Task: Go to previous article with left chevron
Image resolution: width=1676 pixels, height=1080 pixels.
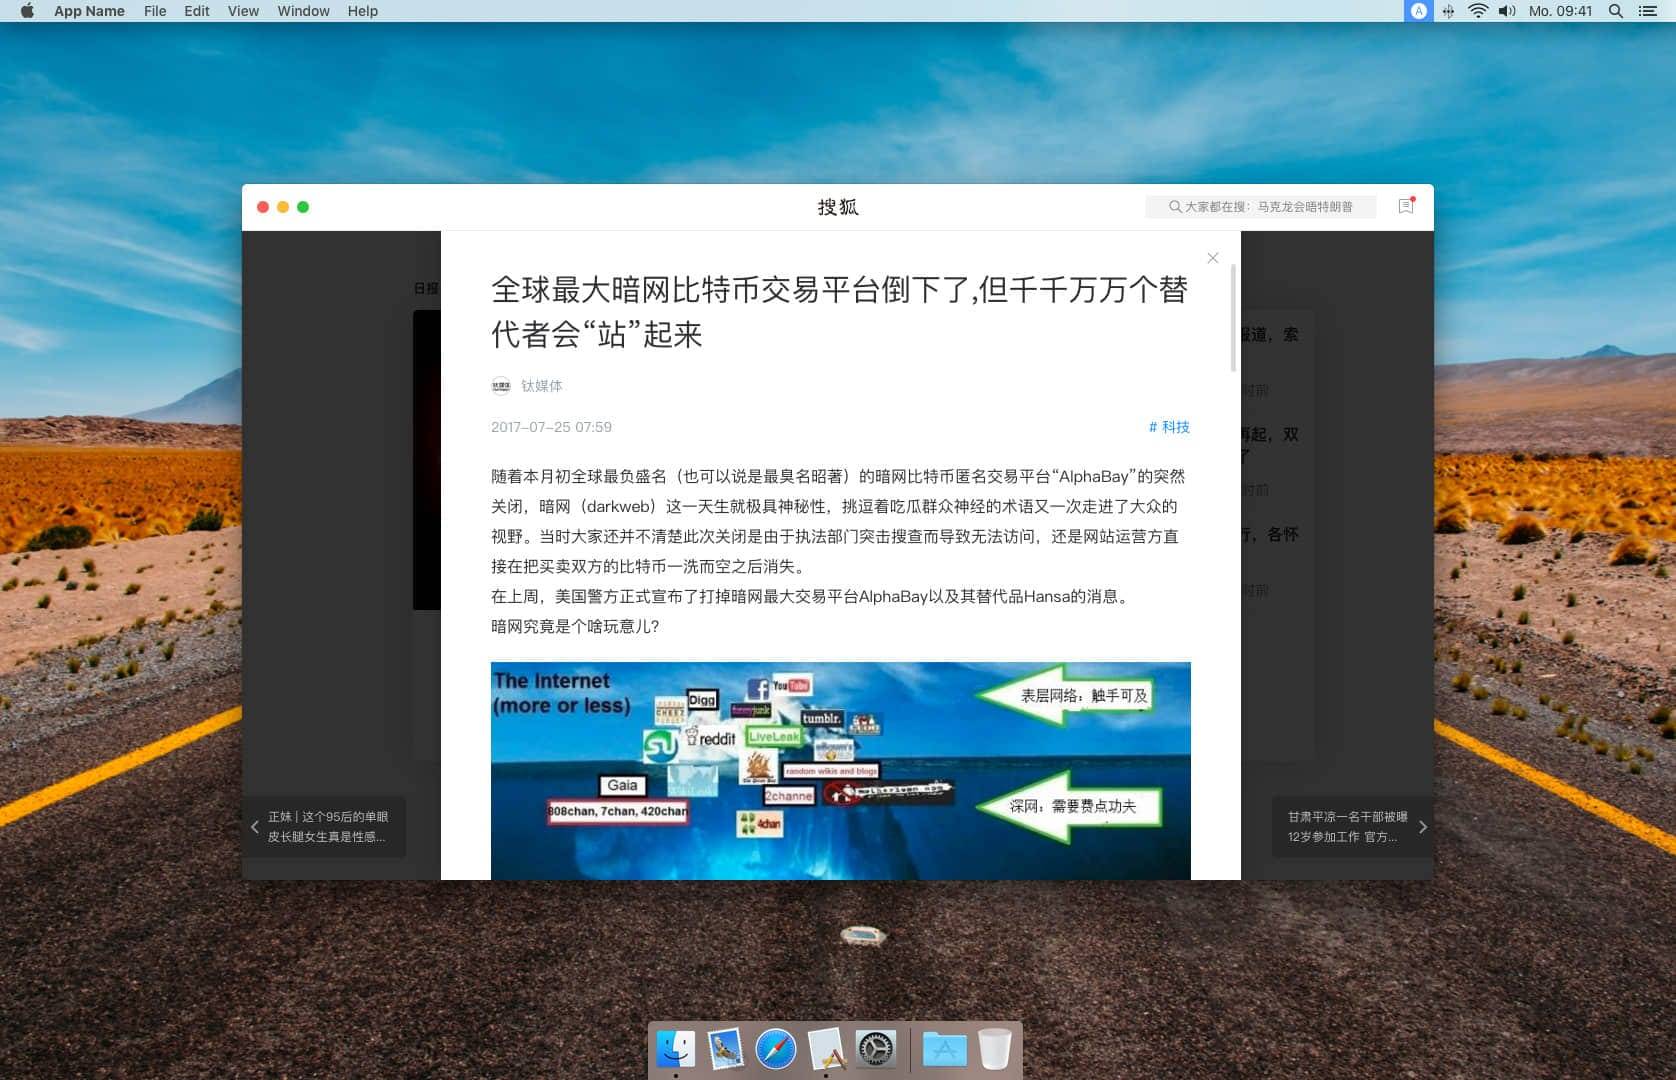Action: 254,827
